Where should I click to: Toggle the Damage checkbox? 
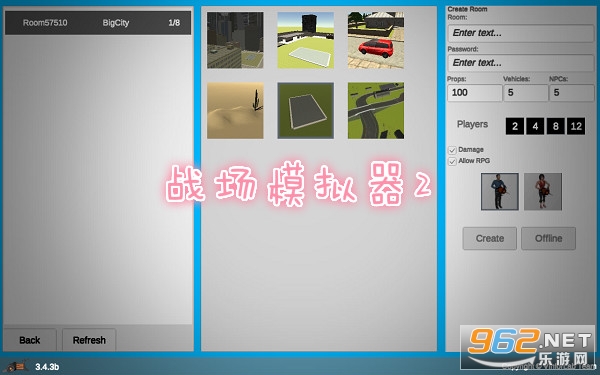click(x=452, y=150)
